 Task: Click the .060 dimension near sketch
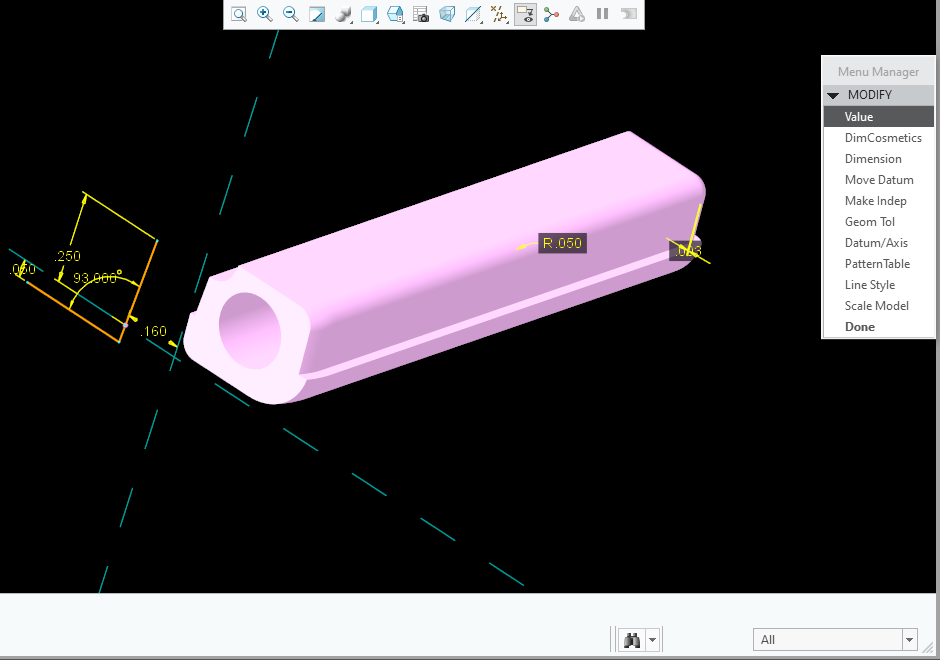(23, 269)
